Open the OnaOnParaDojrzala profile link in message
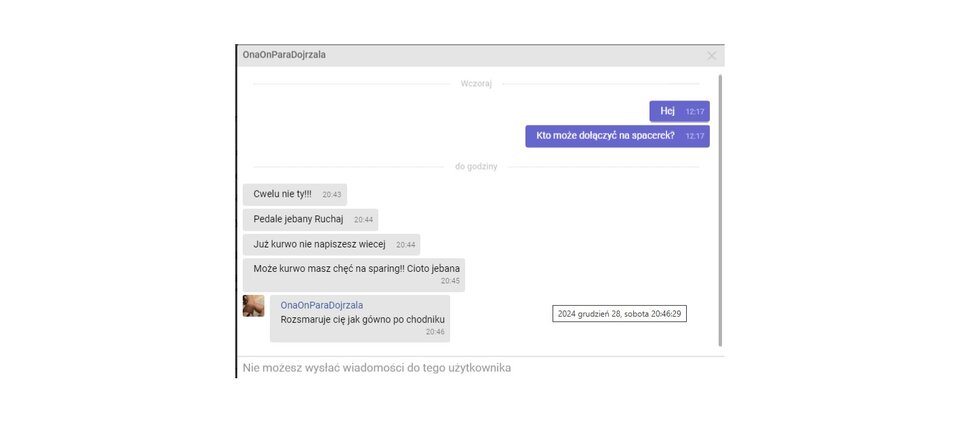 point(321,305)
